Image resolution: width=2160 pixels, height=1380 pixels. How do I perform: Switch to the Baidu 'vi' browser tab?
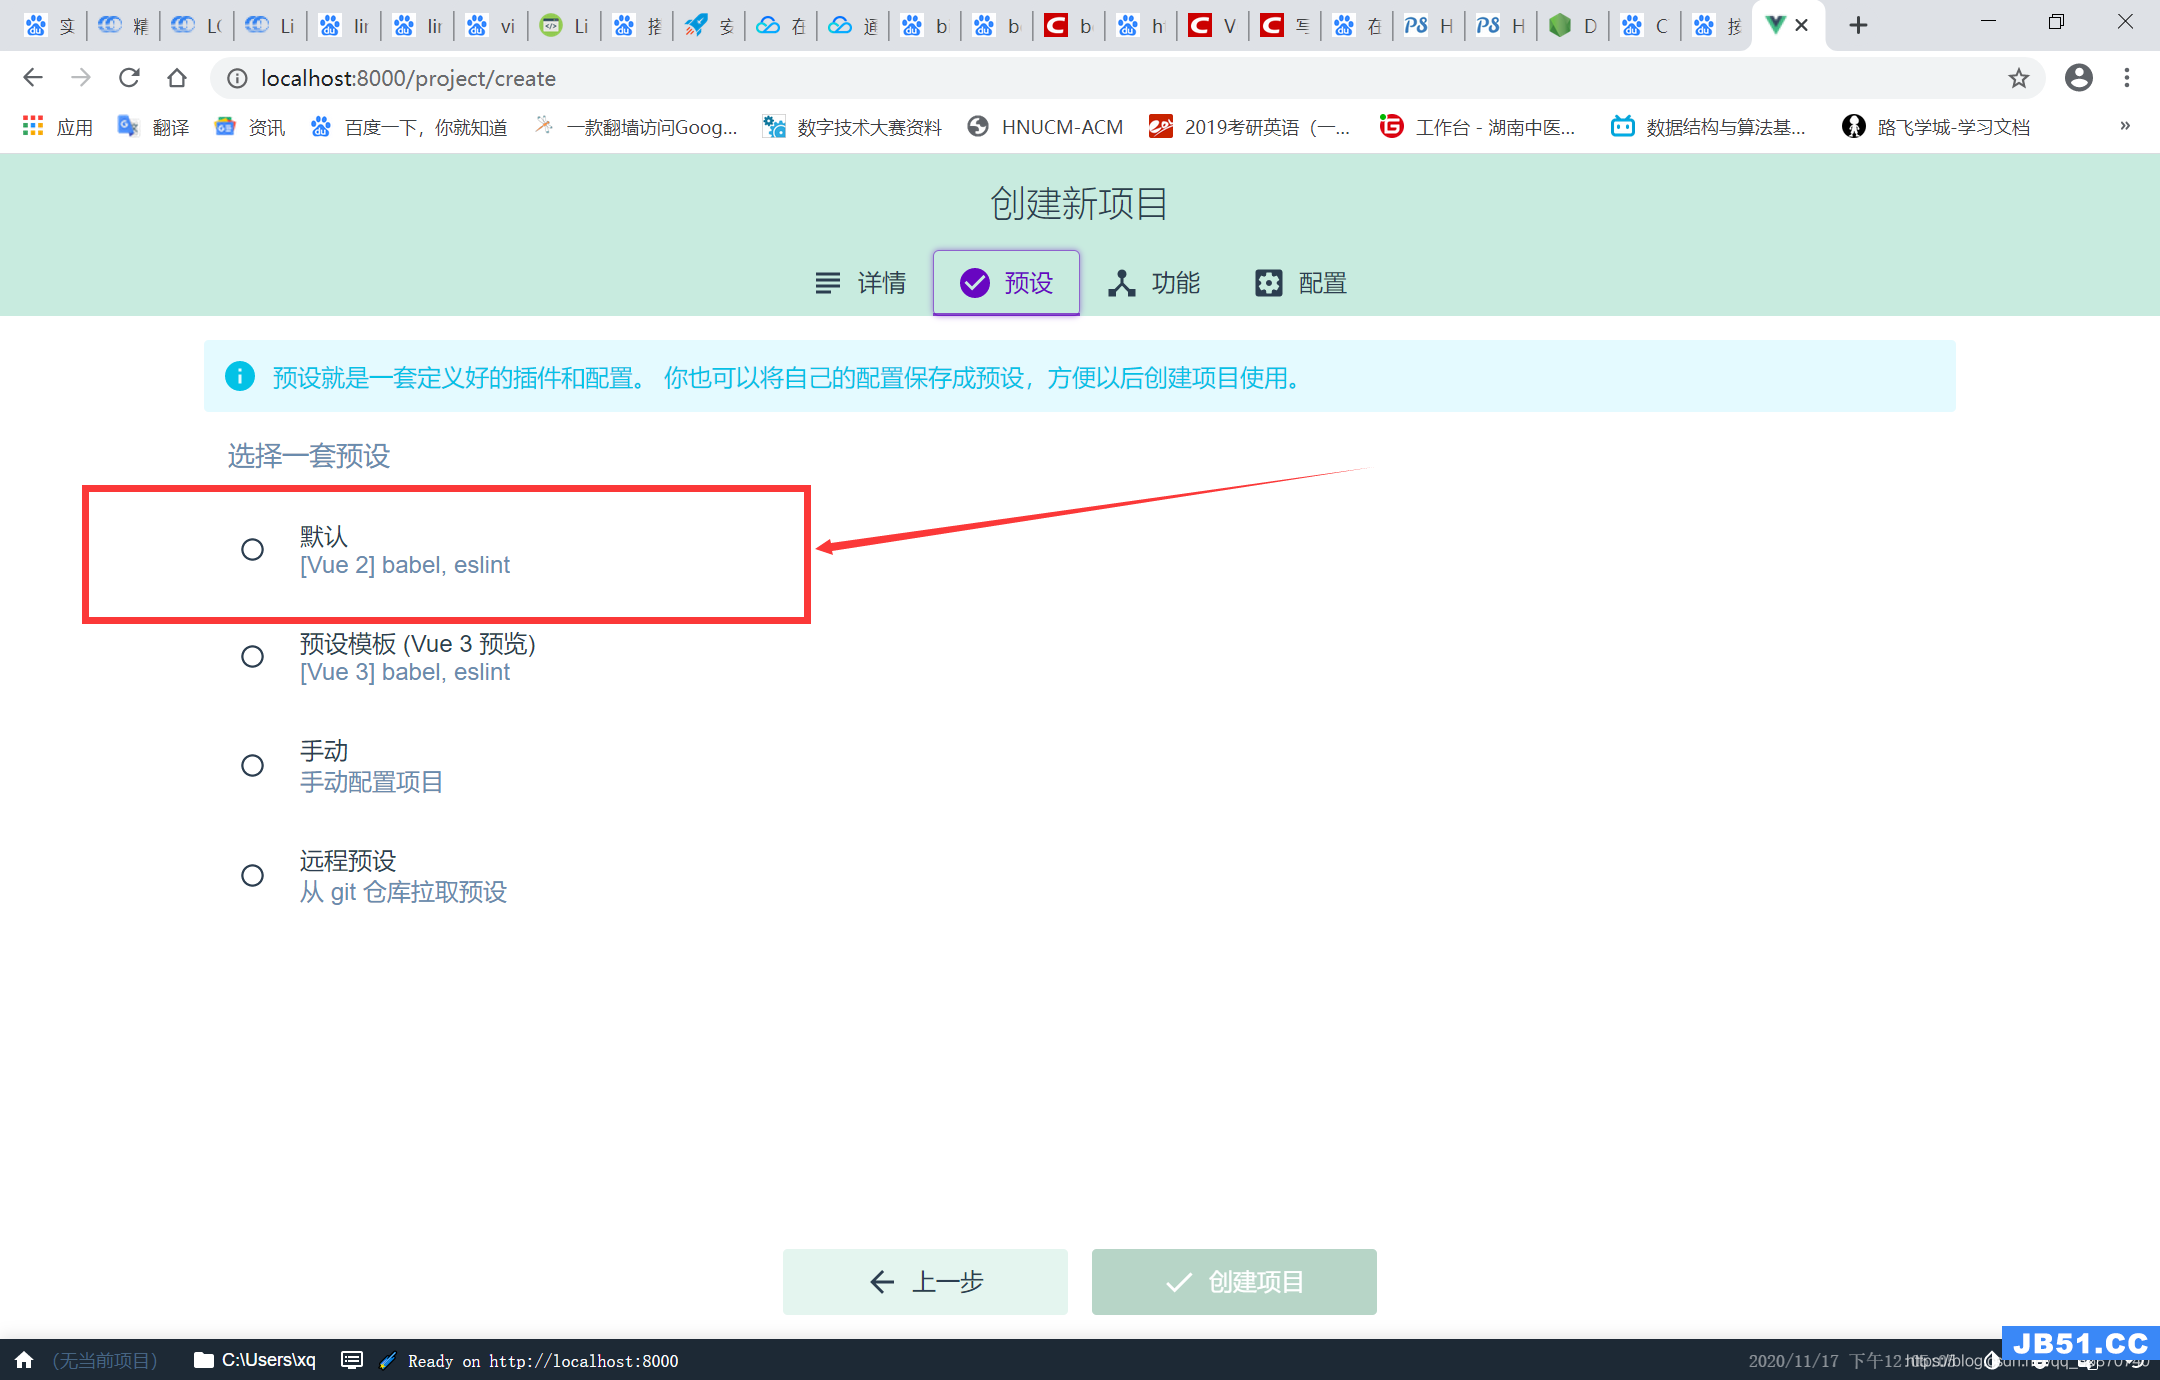tap(491, 25)
